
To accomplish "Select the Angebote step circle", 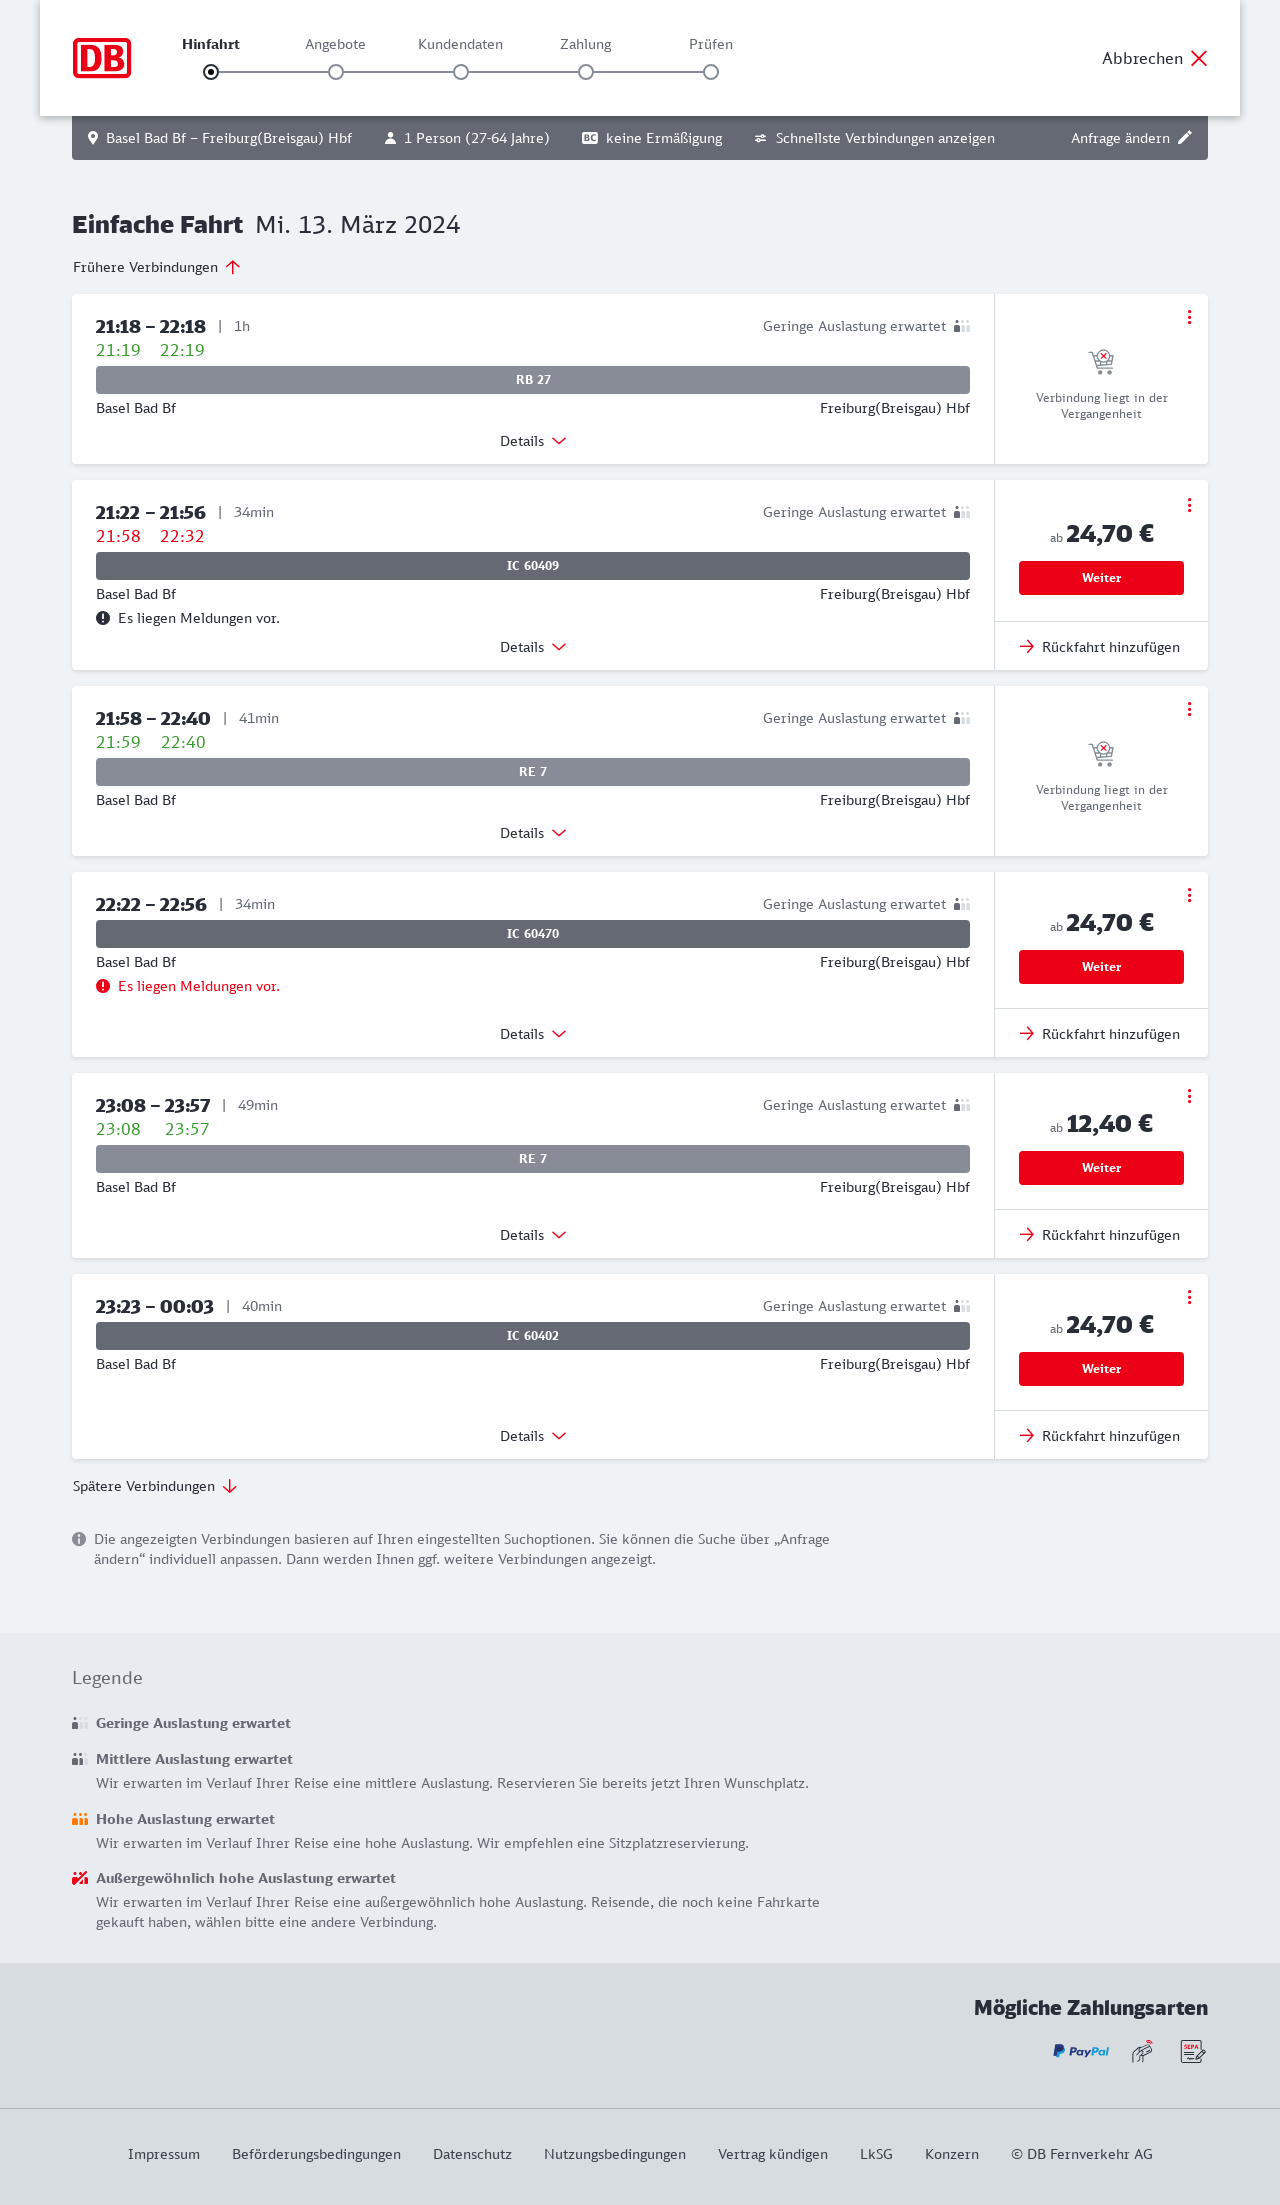I will [x=336, y=72].
